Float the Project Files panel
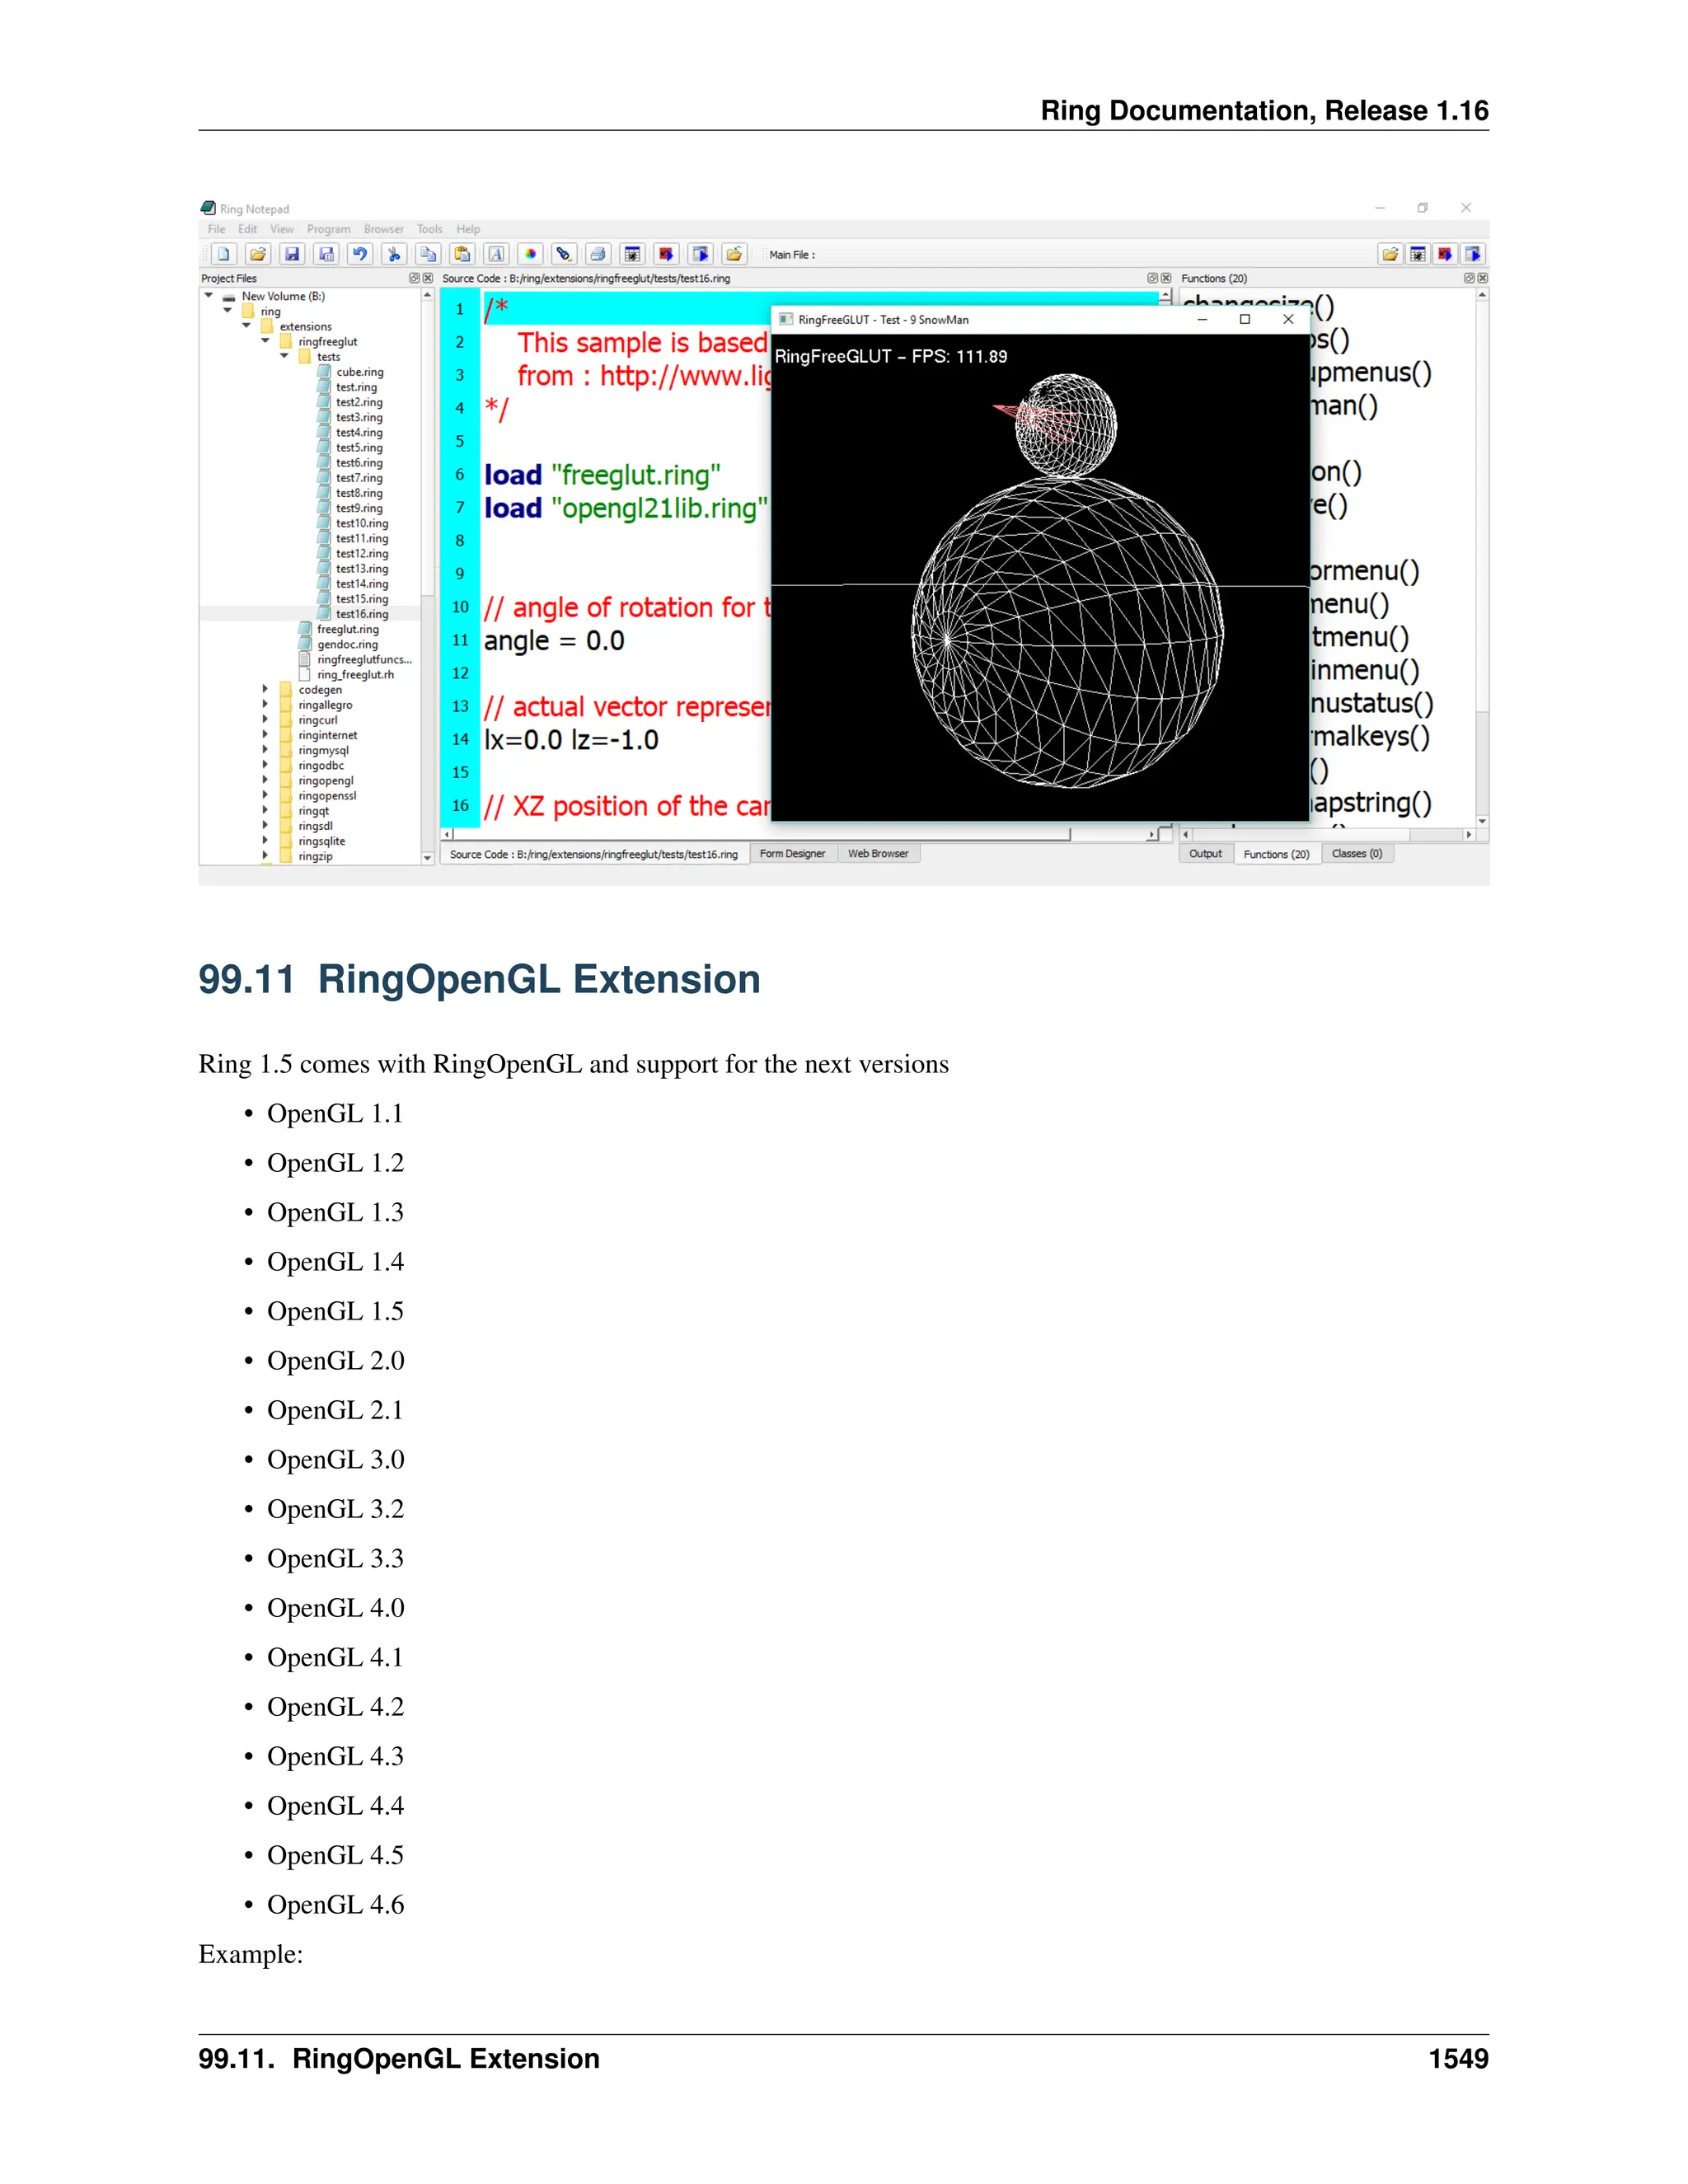Screen dimensions: 1688x2184 pyautogui.click(x=414, y=278)
